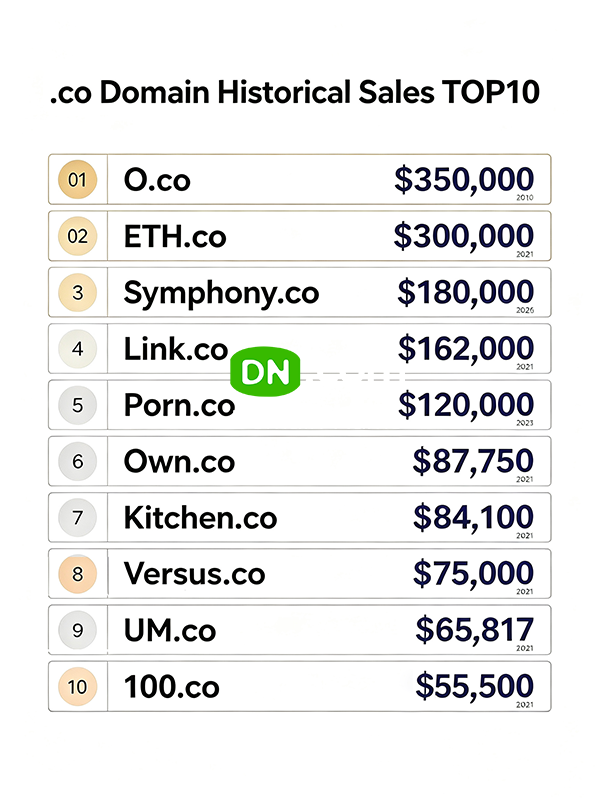The width and height of the screenshot is (600, 800).
Task: Click the green DN logo
Action: [265, 371]
